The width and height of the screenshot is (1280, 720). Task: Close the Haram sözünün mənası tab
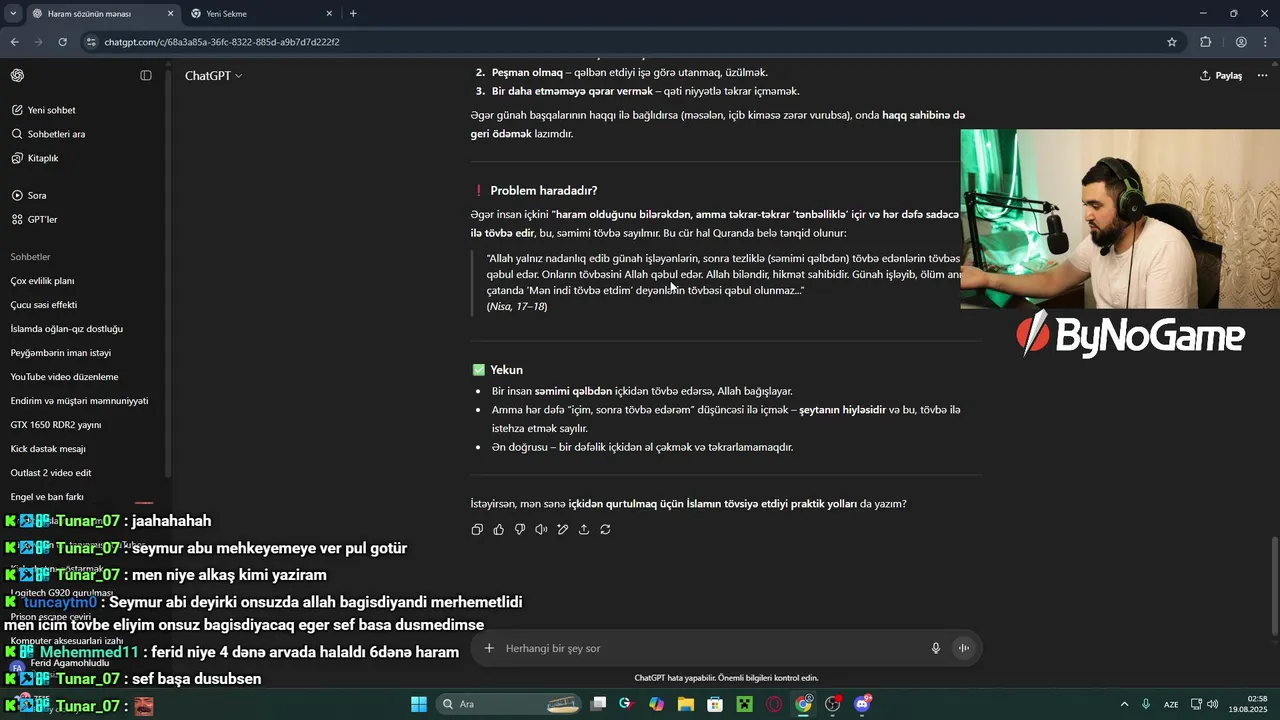[170, 14]
